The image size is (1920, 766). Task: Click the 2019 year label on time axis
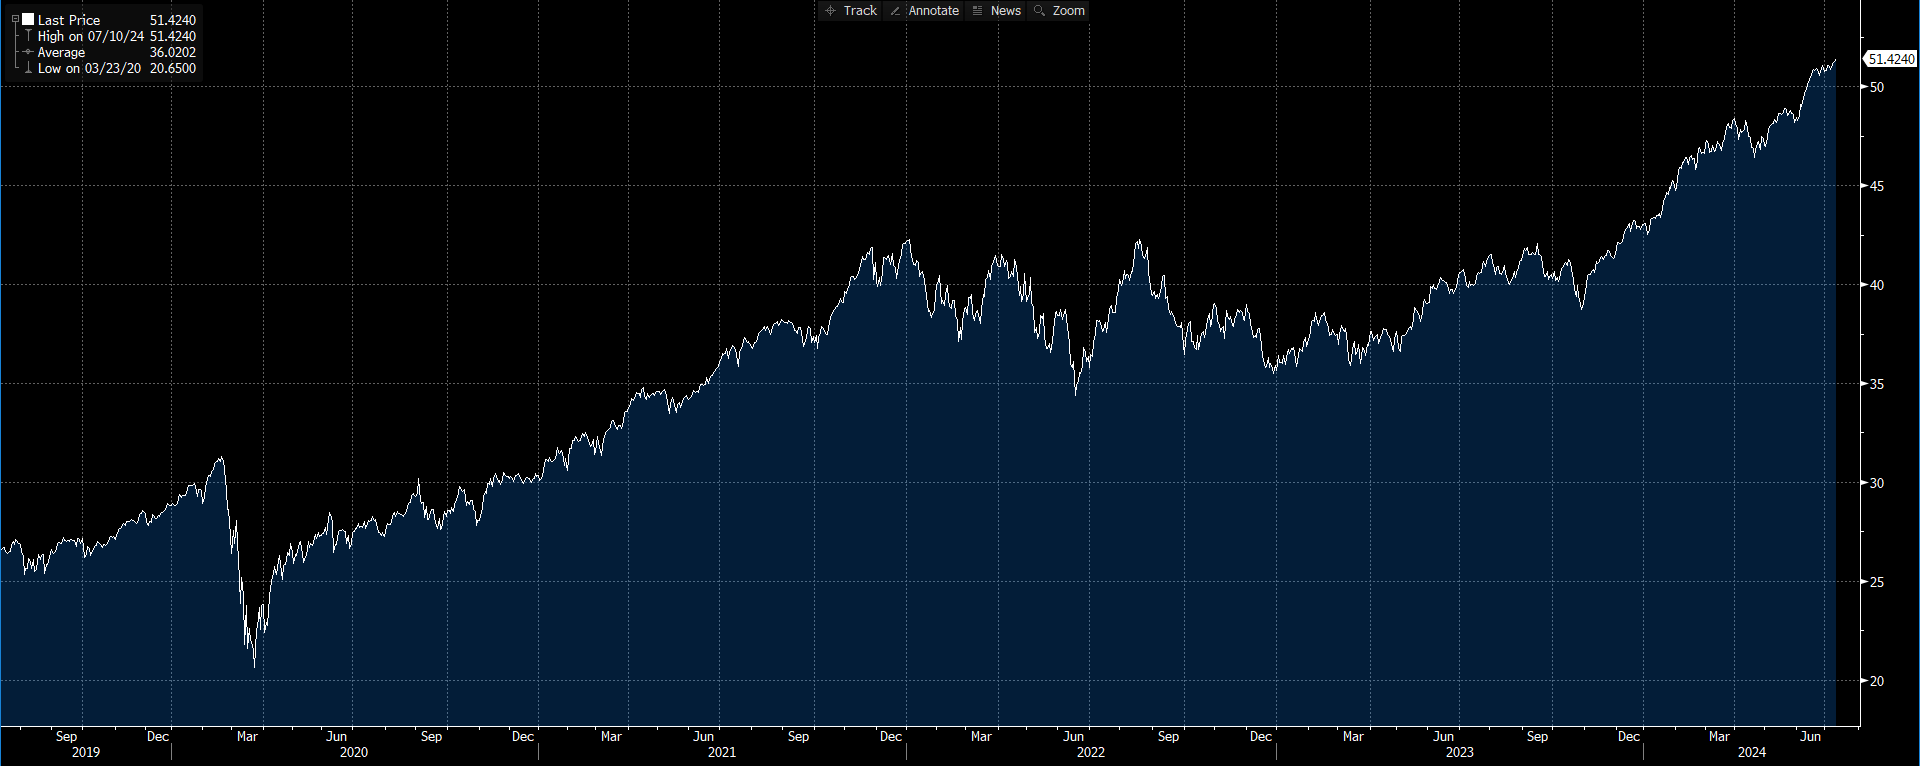86,752
